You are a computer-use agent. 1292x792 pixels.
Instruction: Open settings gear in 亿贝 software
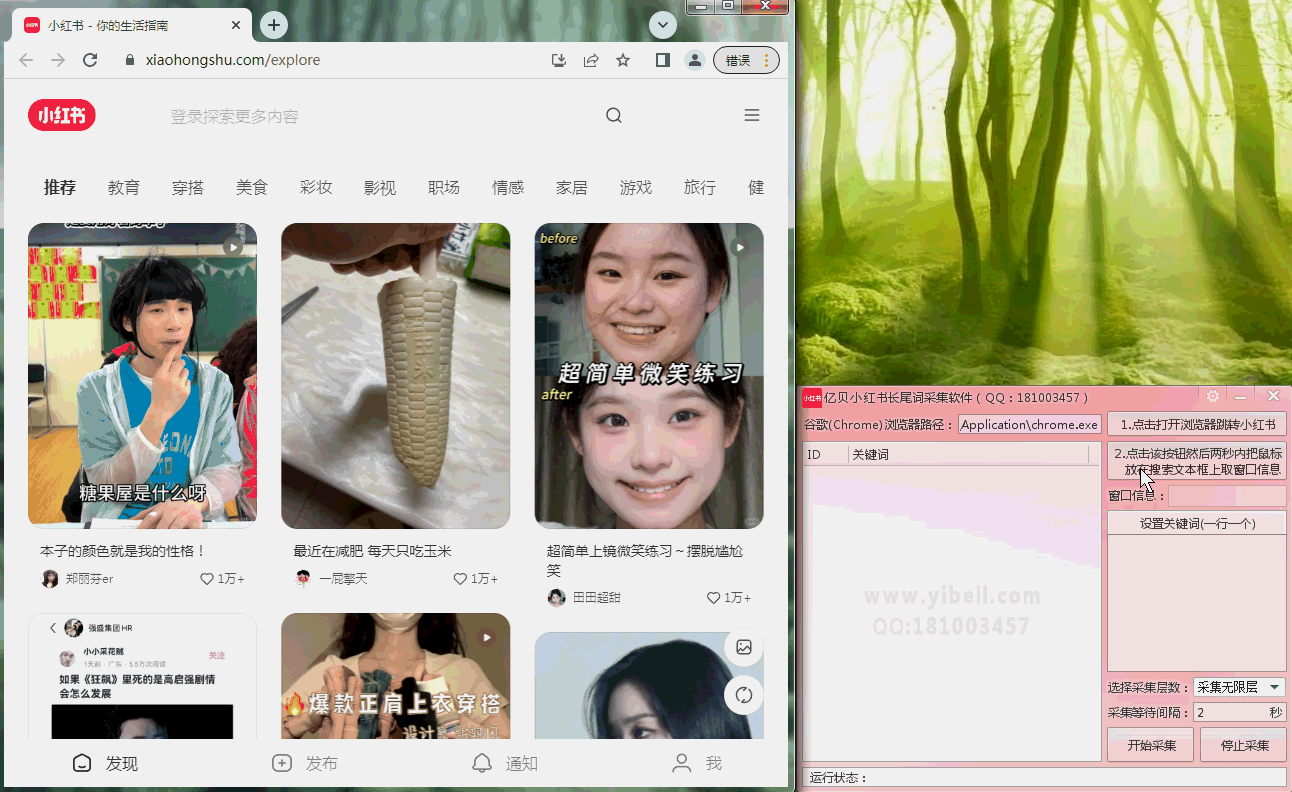point(1213,396)
